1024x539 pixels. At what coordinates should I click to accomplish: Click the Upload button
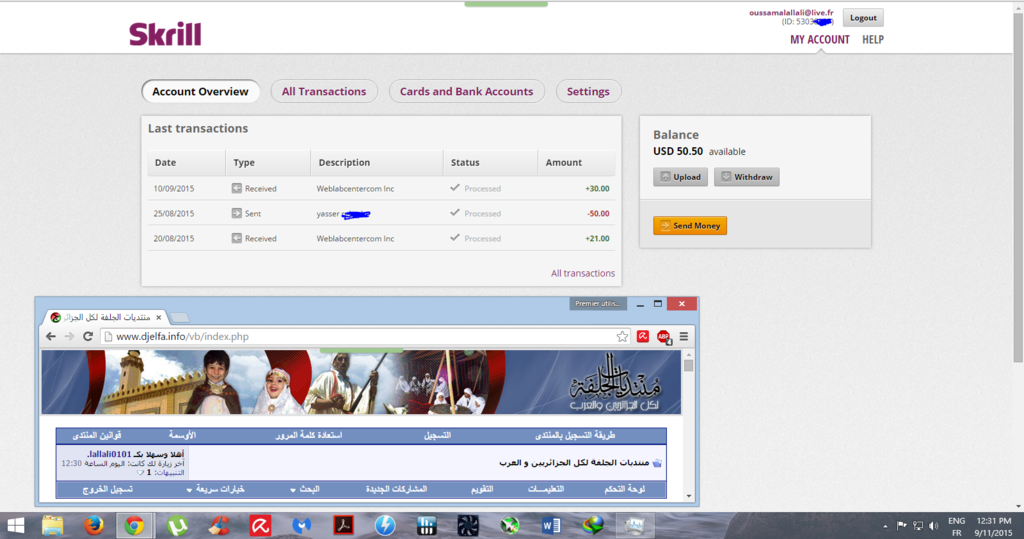680,177
